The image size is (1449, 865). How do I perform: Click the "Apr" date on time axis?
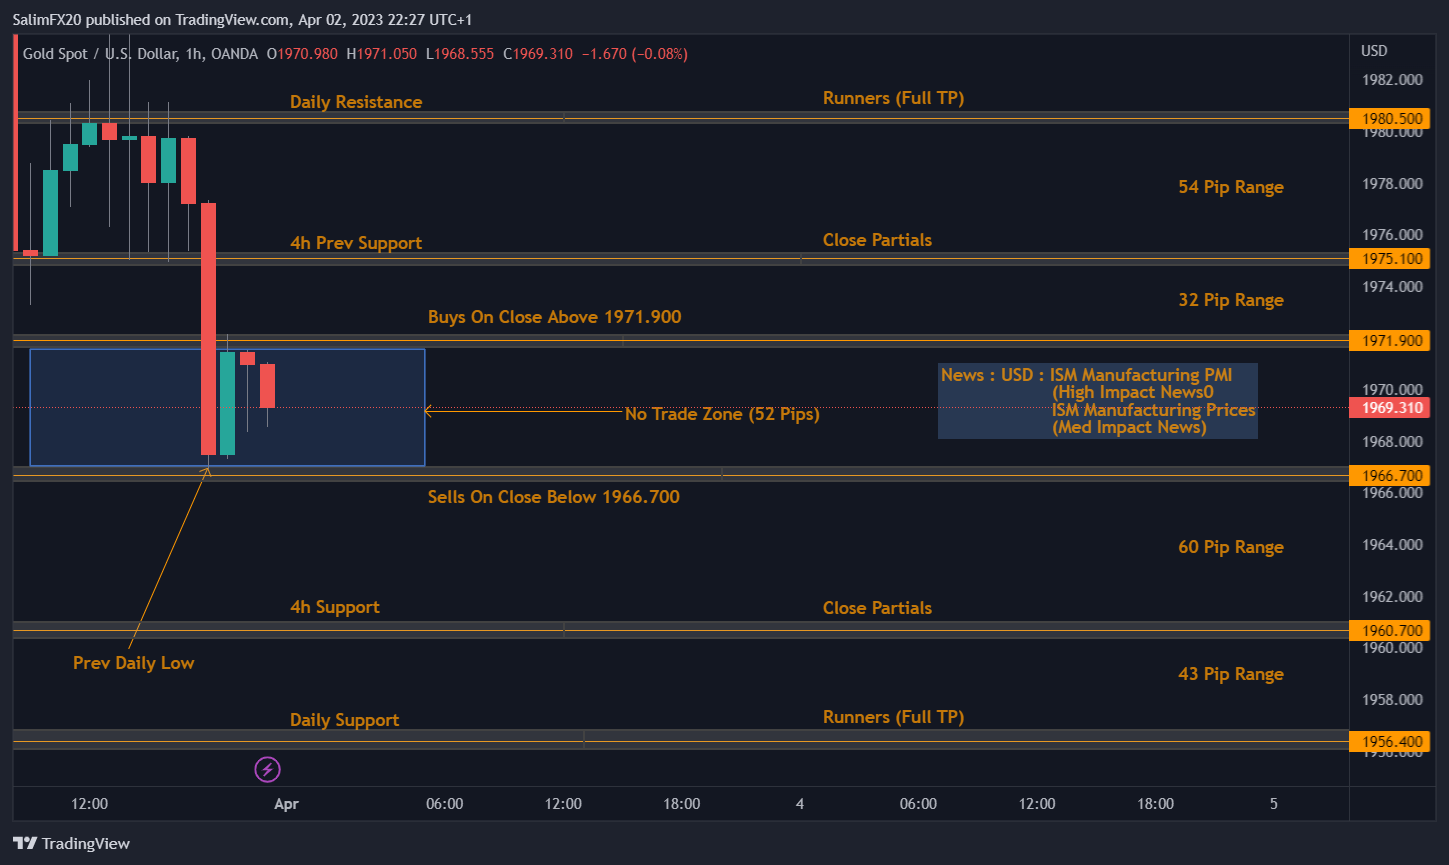286,804
